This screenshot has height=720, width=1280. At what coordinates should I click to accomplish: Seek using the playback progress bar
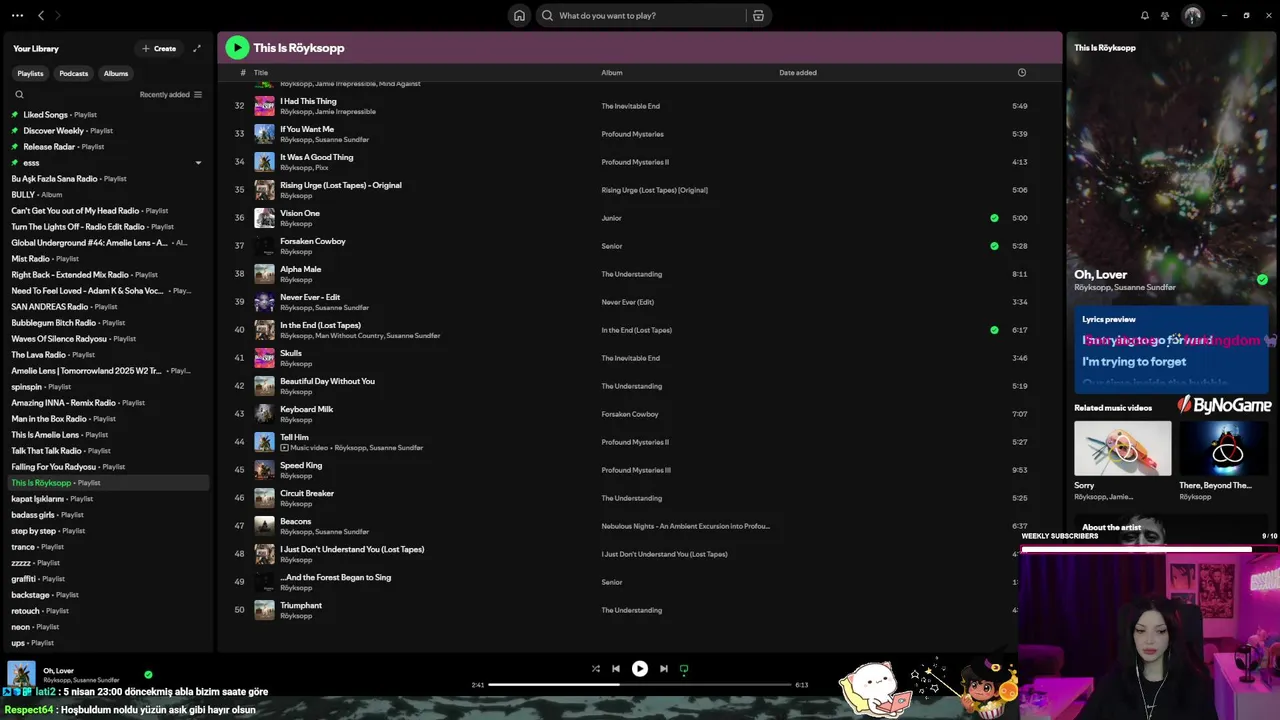click(x=640, y=684)
